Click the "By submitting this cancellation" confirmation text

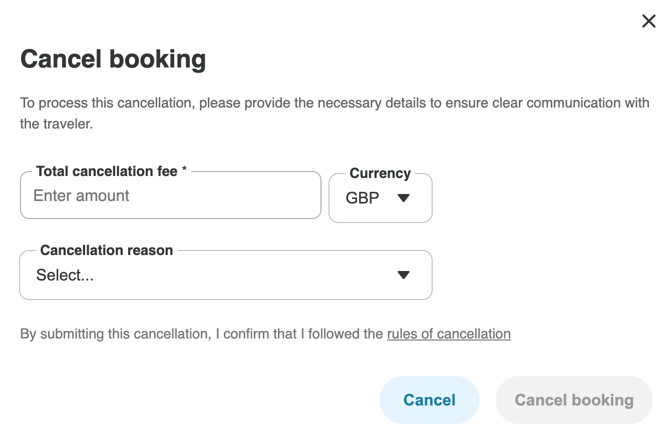tap(200, 334)
